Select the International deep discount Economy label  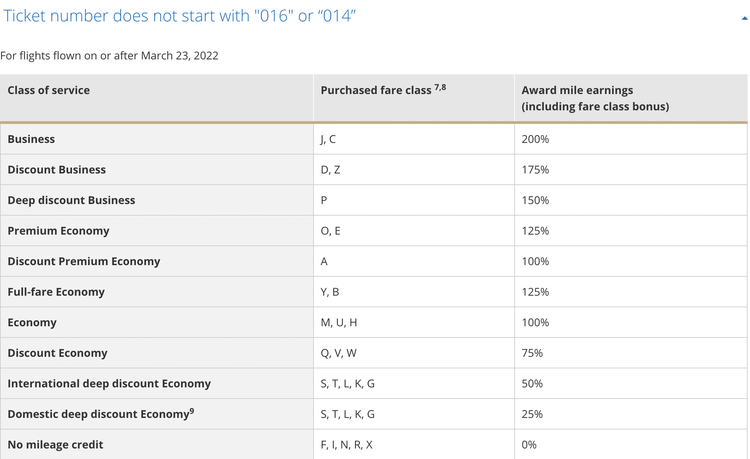[109, 383]
